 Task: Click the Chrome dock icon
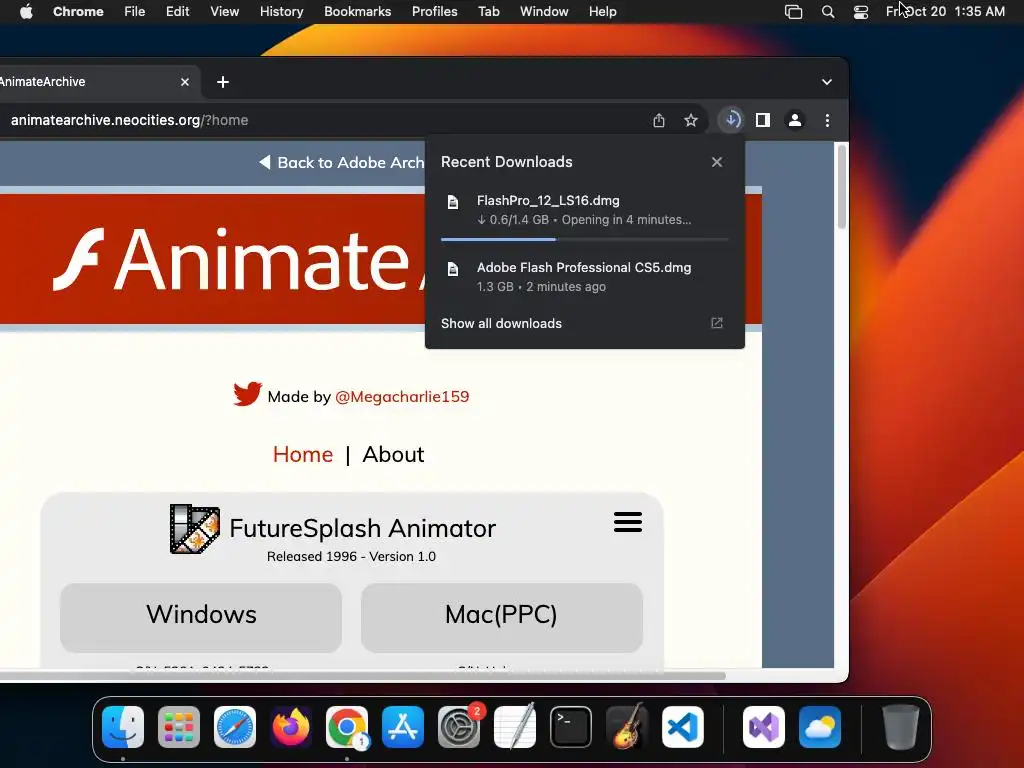coord(347,727)
